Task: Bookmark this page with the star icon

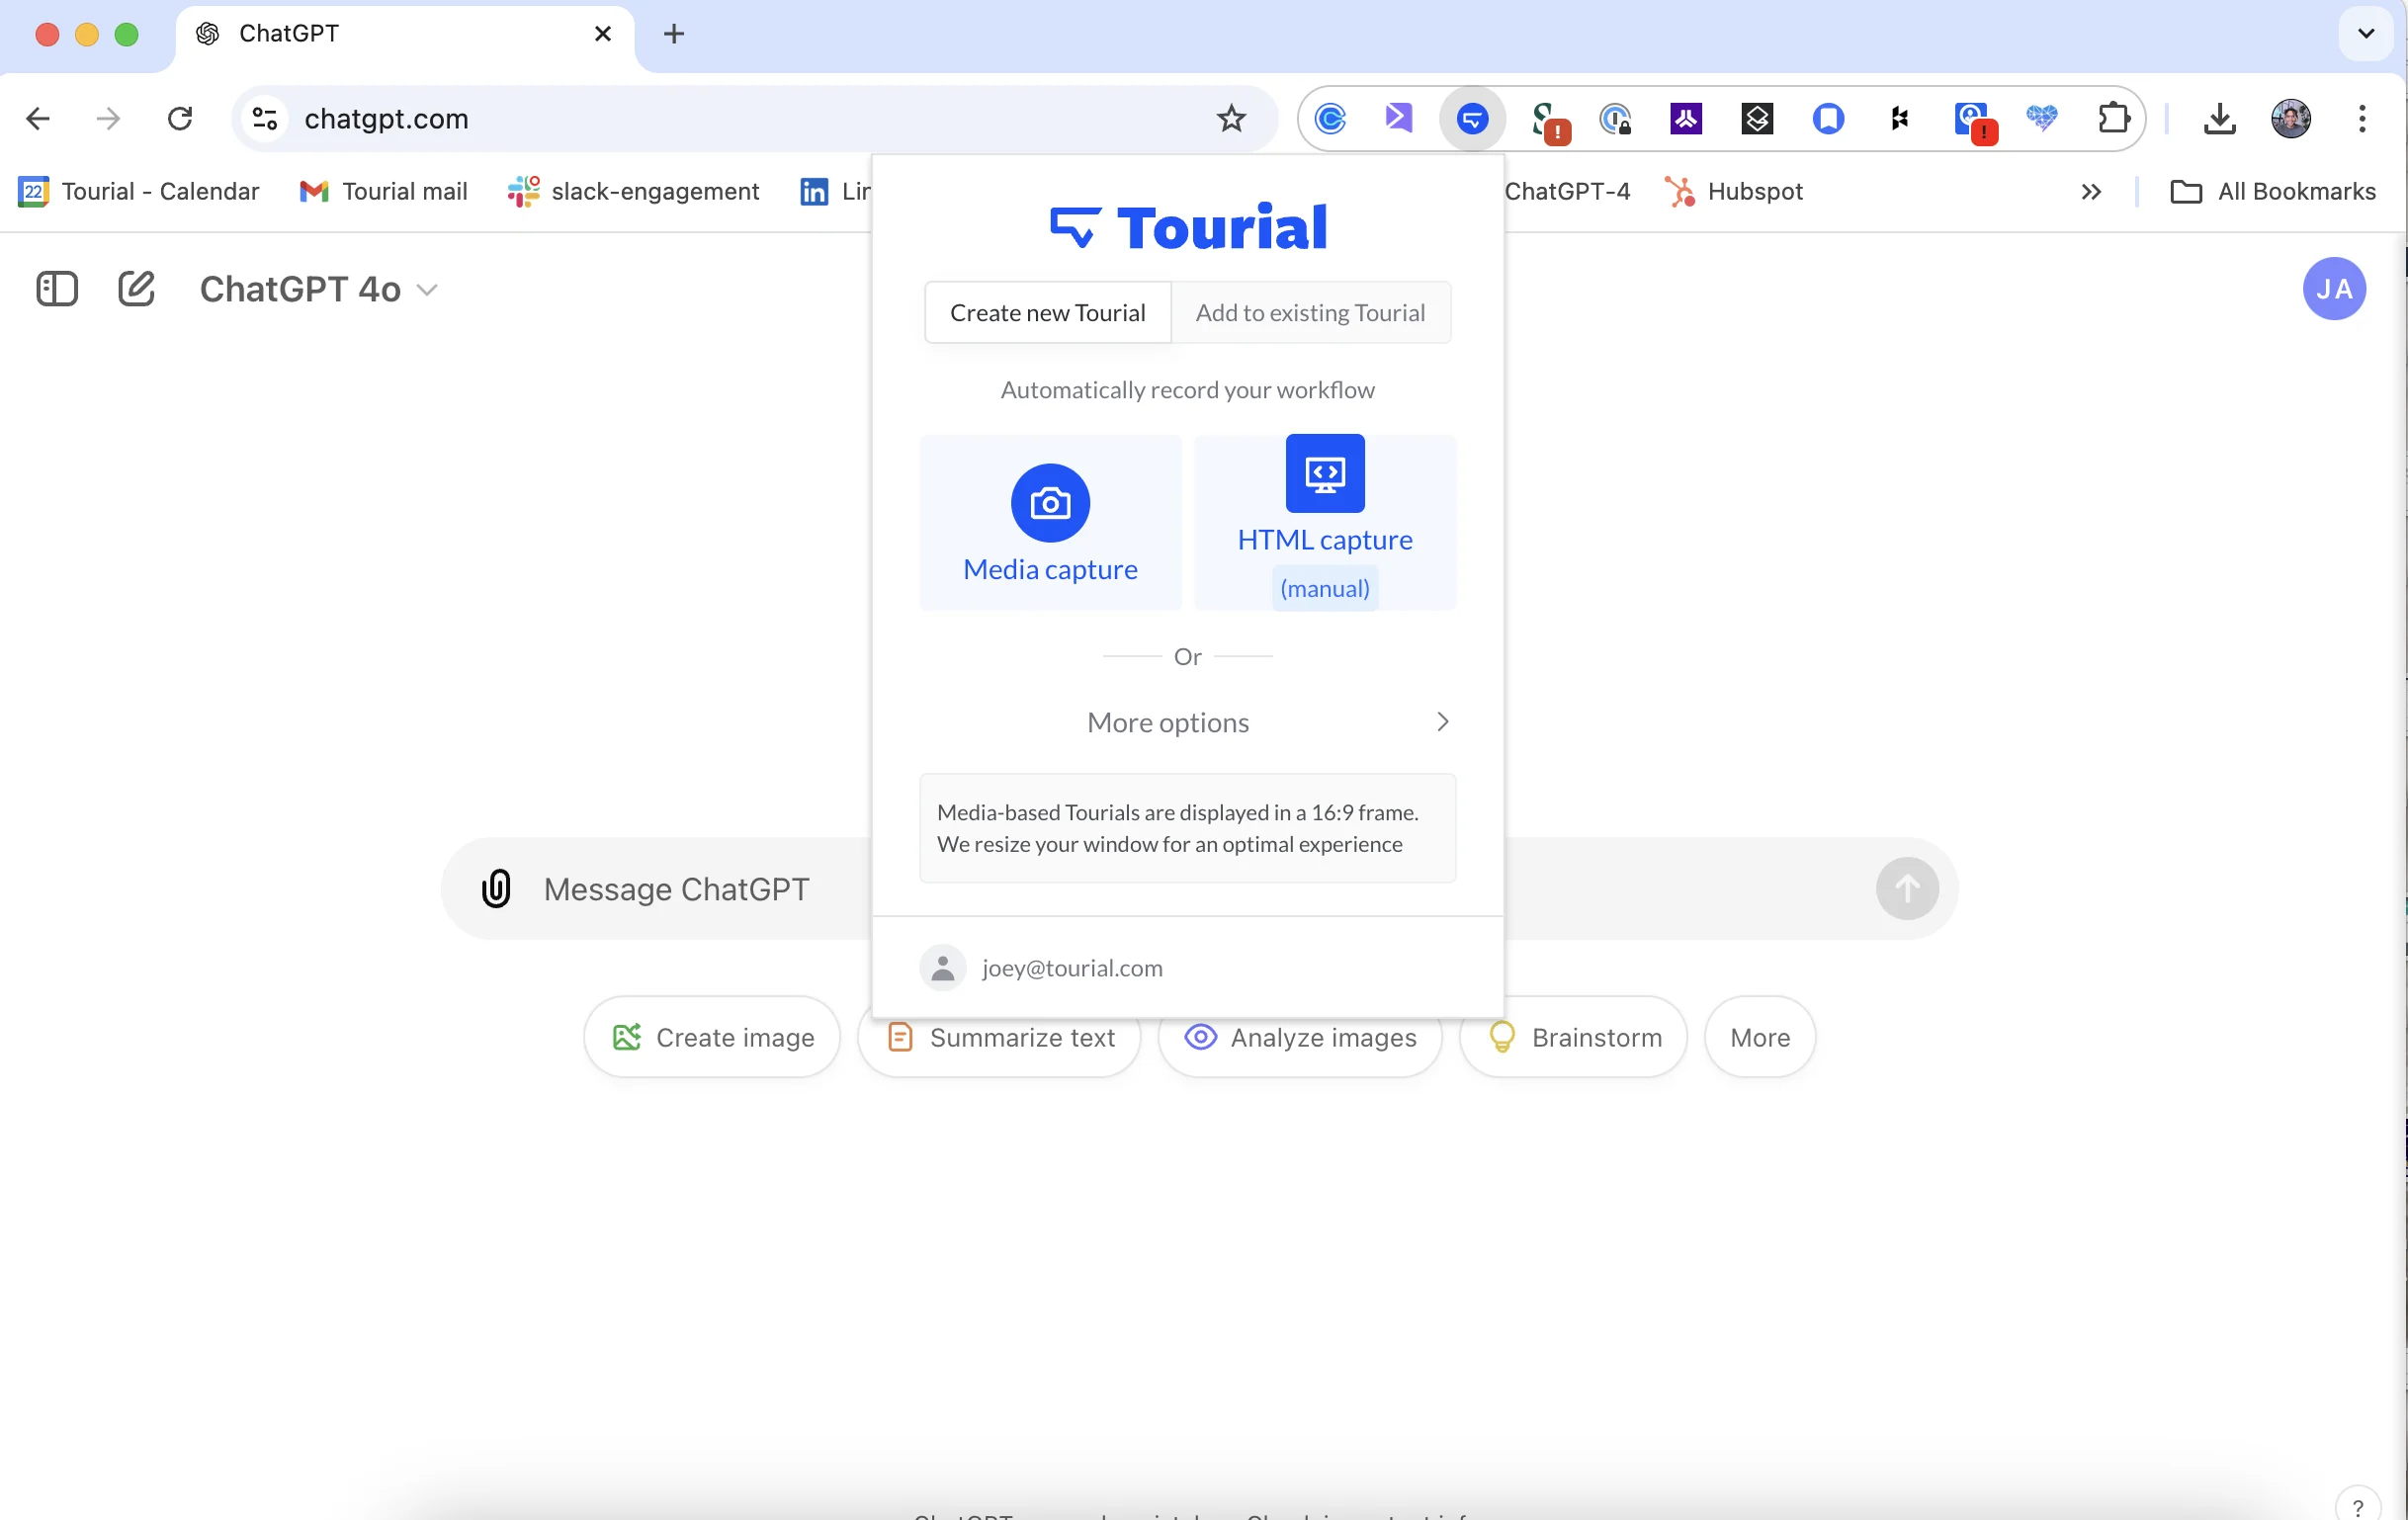Action: pyautogui.click(x=1231, y=119)
